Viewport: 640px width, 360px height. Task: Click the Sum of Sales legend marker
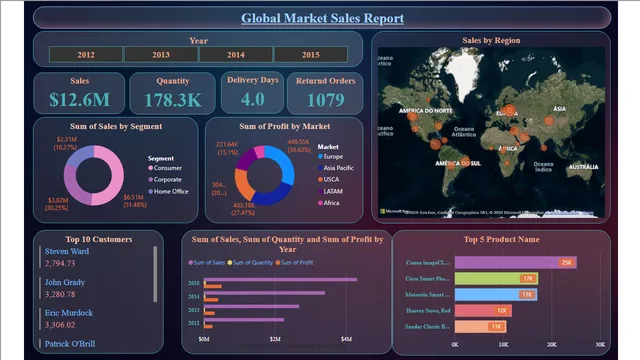pyautogui.click(x=191, y=262)
